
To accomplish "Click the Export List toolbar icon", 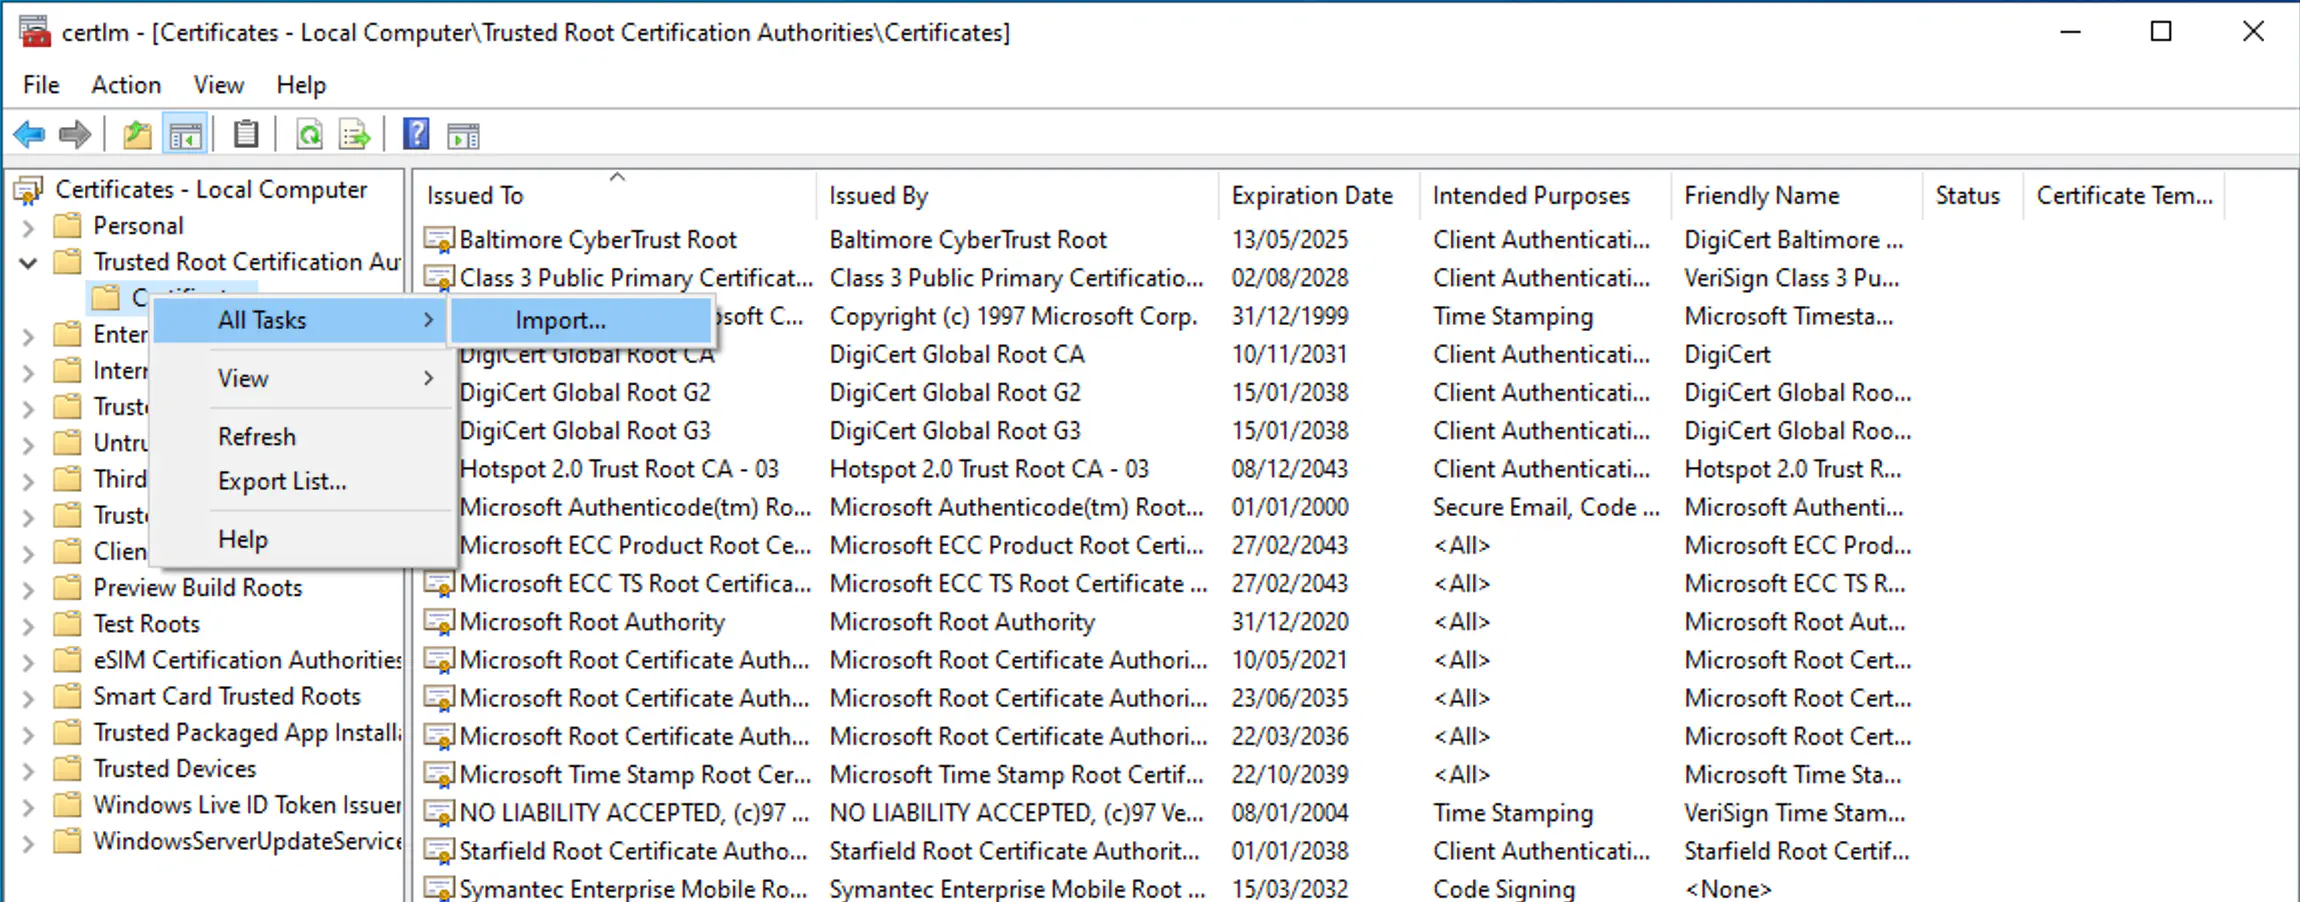I will (353, 133).
